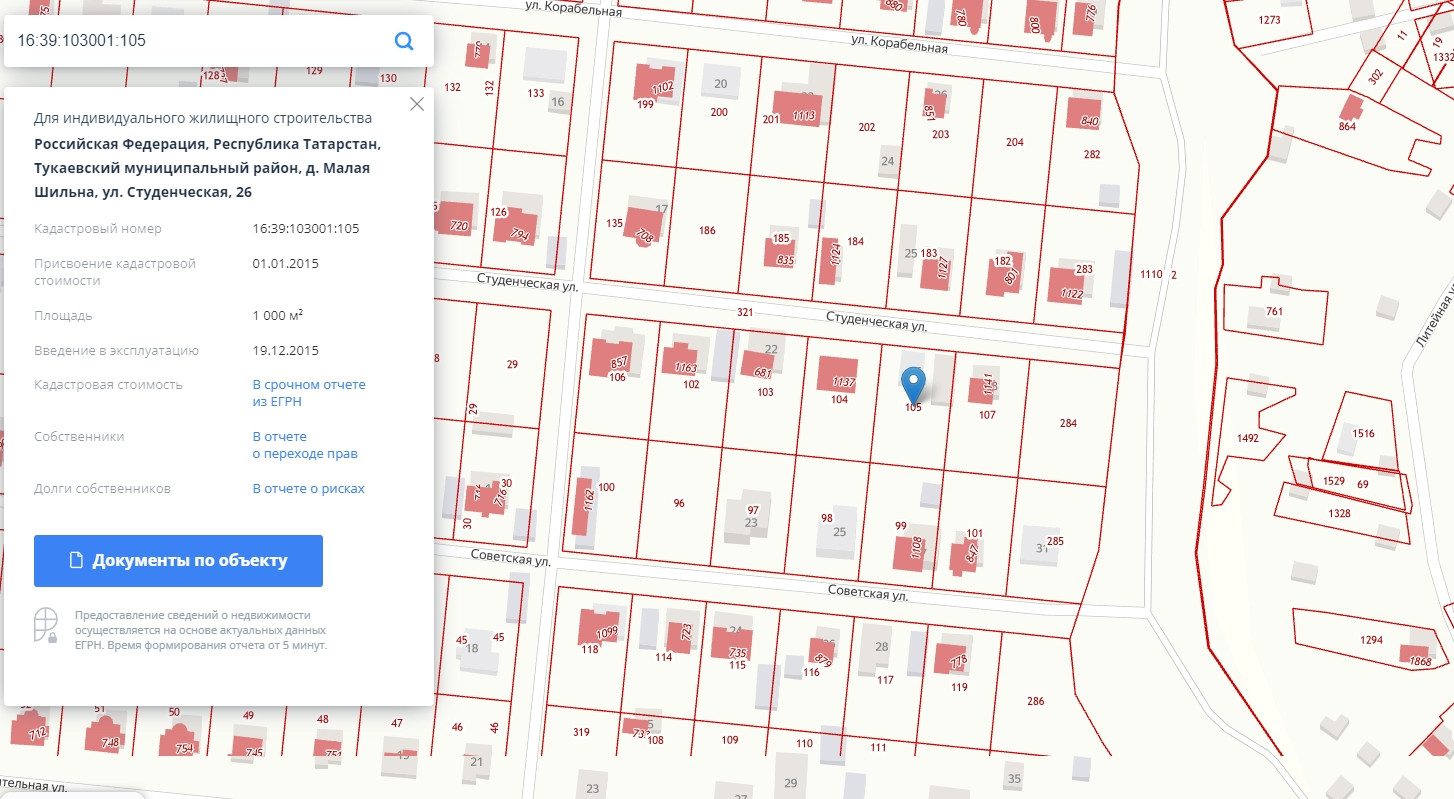Image resolution: width=1454 pixels, height=799 pixels.
Task: Click building 1137 on the map
Action: tap(838, 374)
